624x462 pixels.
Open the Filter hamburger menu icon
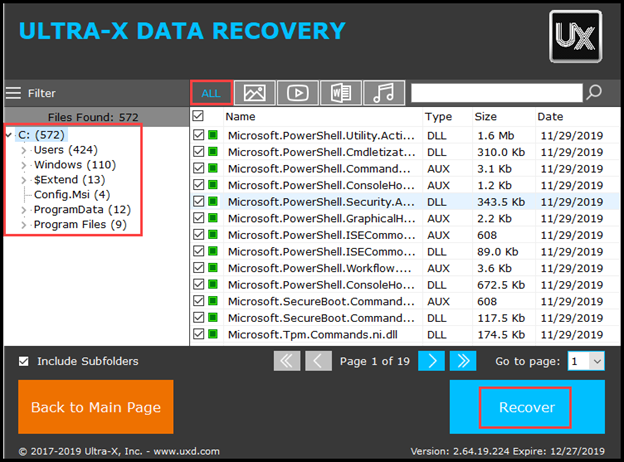[x=13, y=93]
